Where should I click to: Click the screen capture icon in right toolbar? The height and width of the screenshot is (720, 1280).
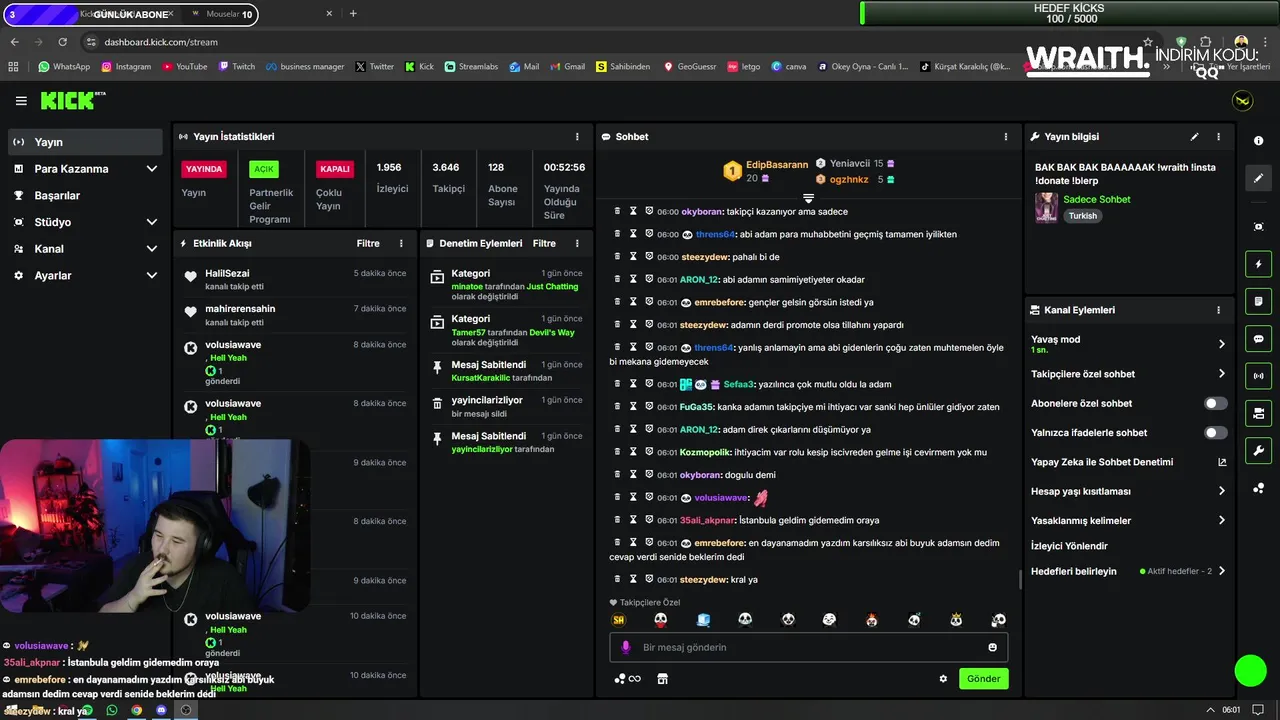click(1258, 227)
